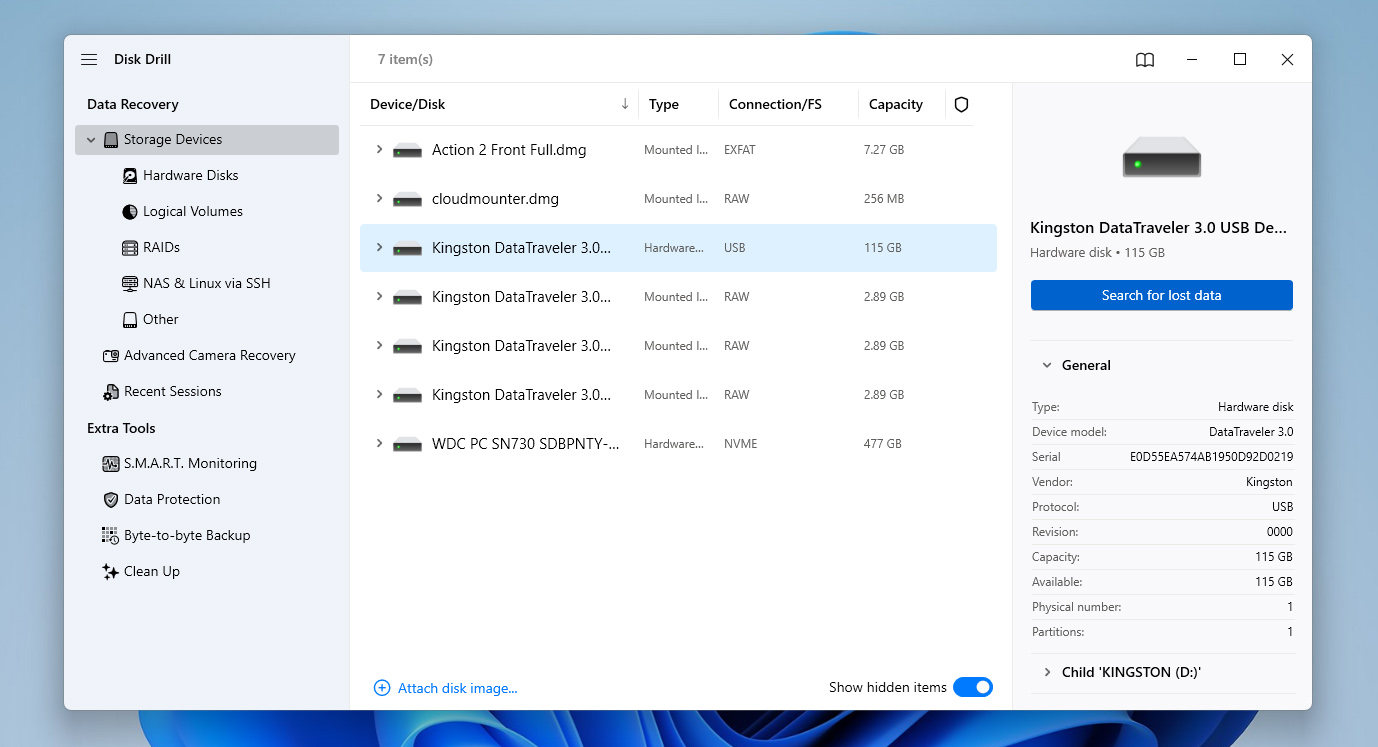Disable Show hidden items toggle

(x=972, y=687)
